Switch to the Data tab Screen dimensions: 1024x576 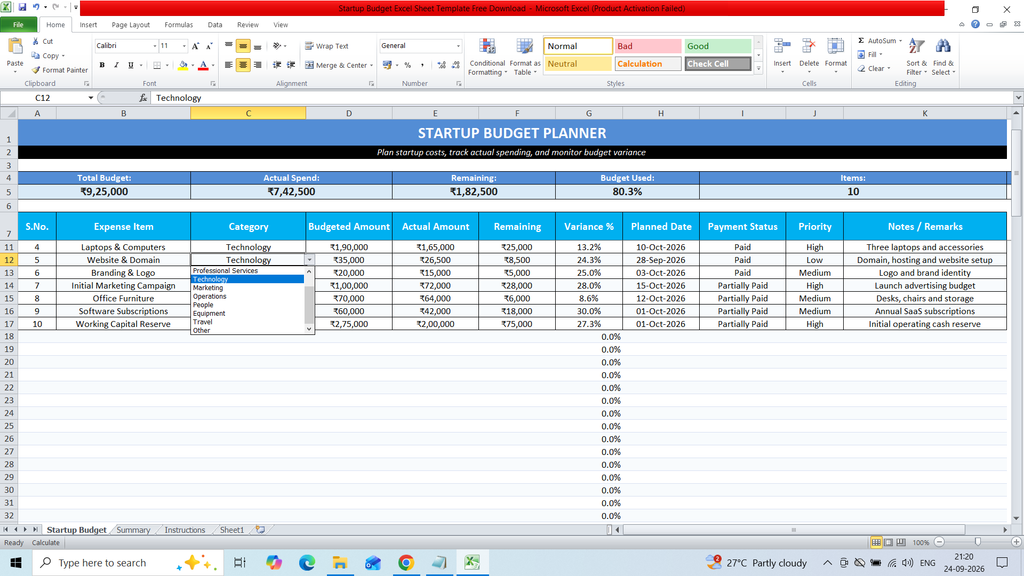pos(215,25)
